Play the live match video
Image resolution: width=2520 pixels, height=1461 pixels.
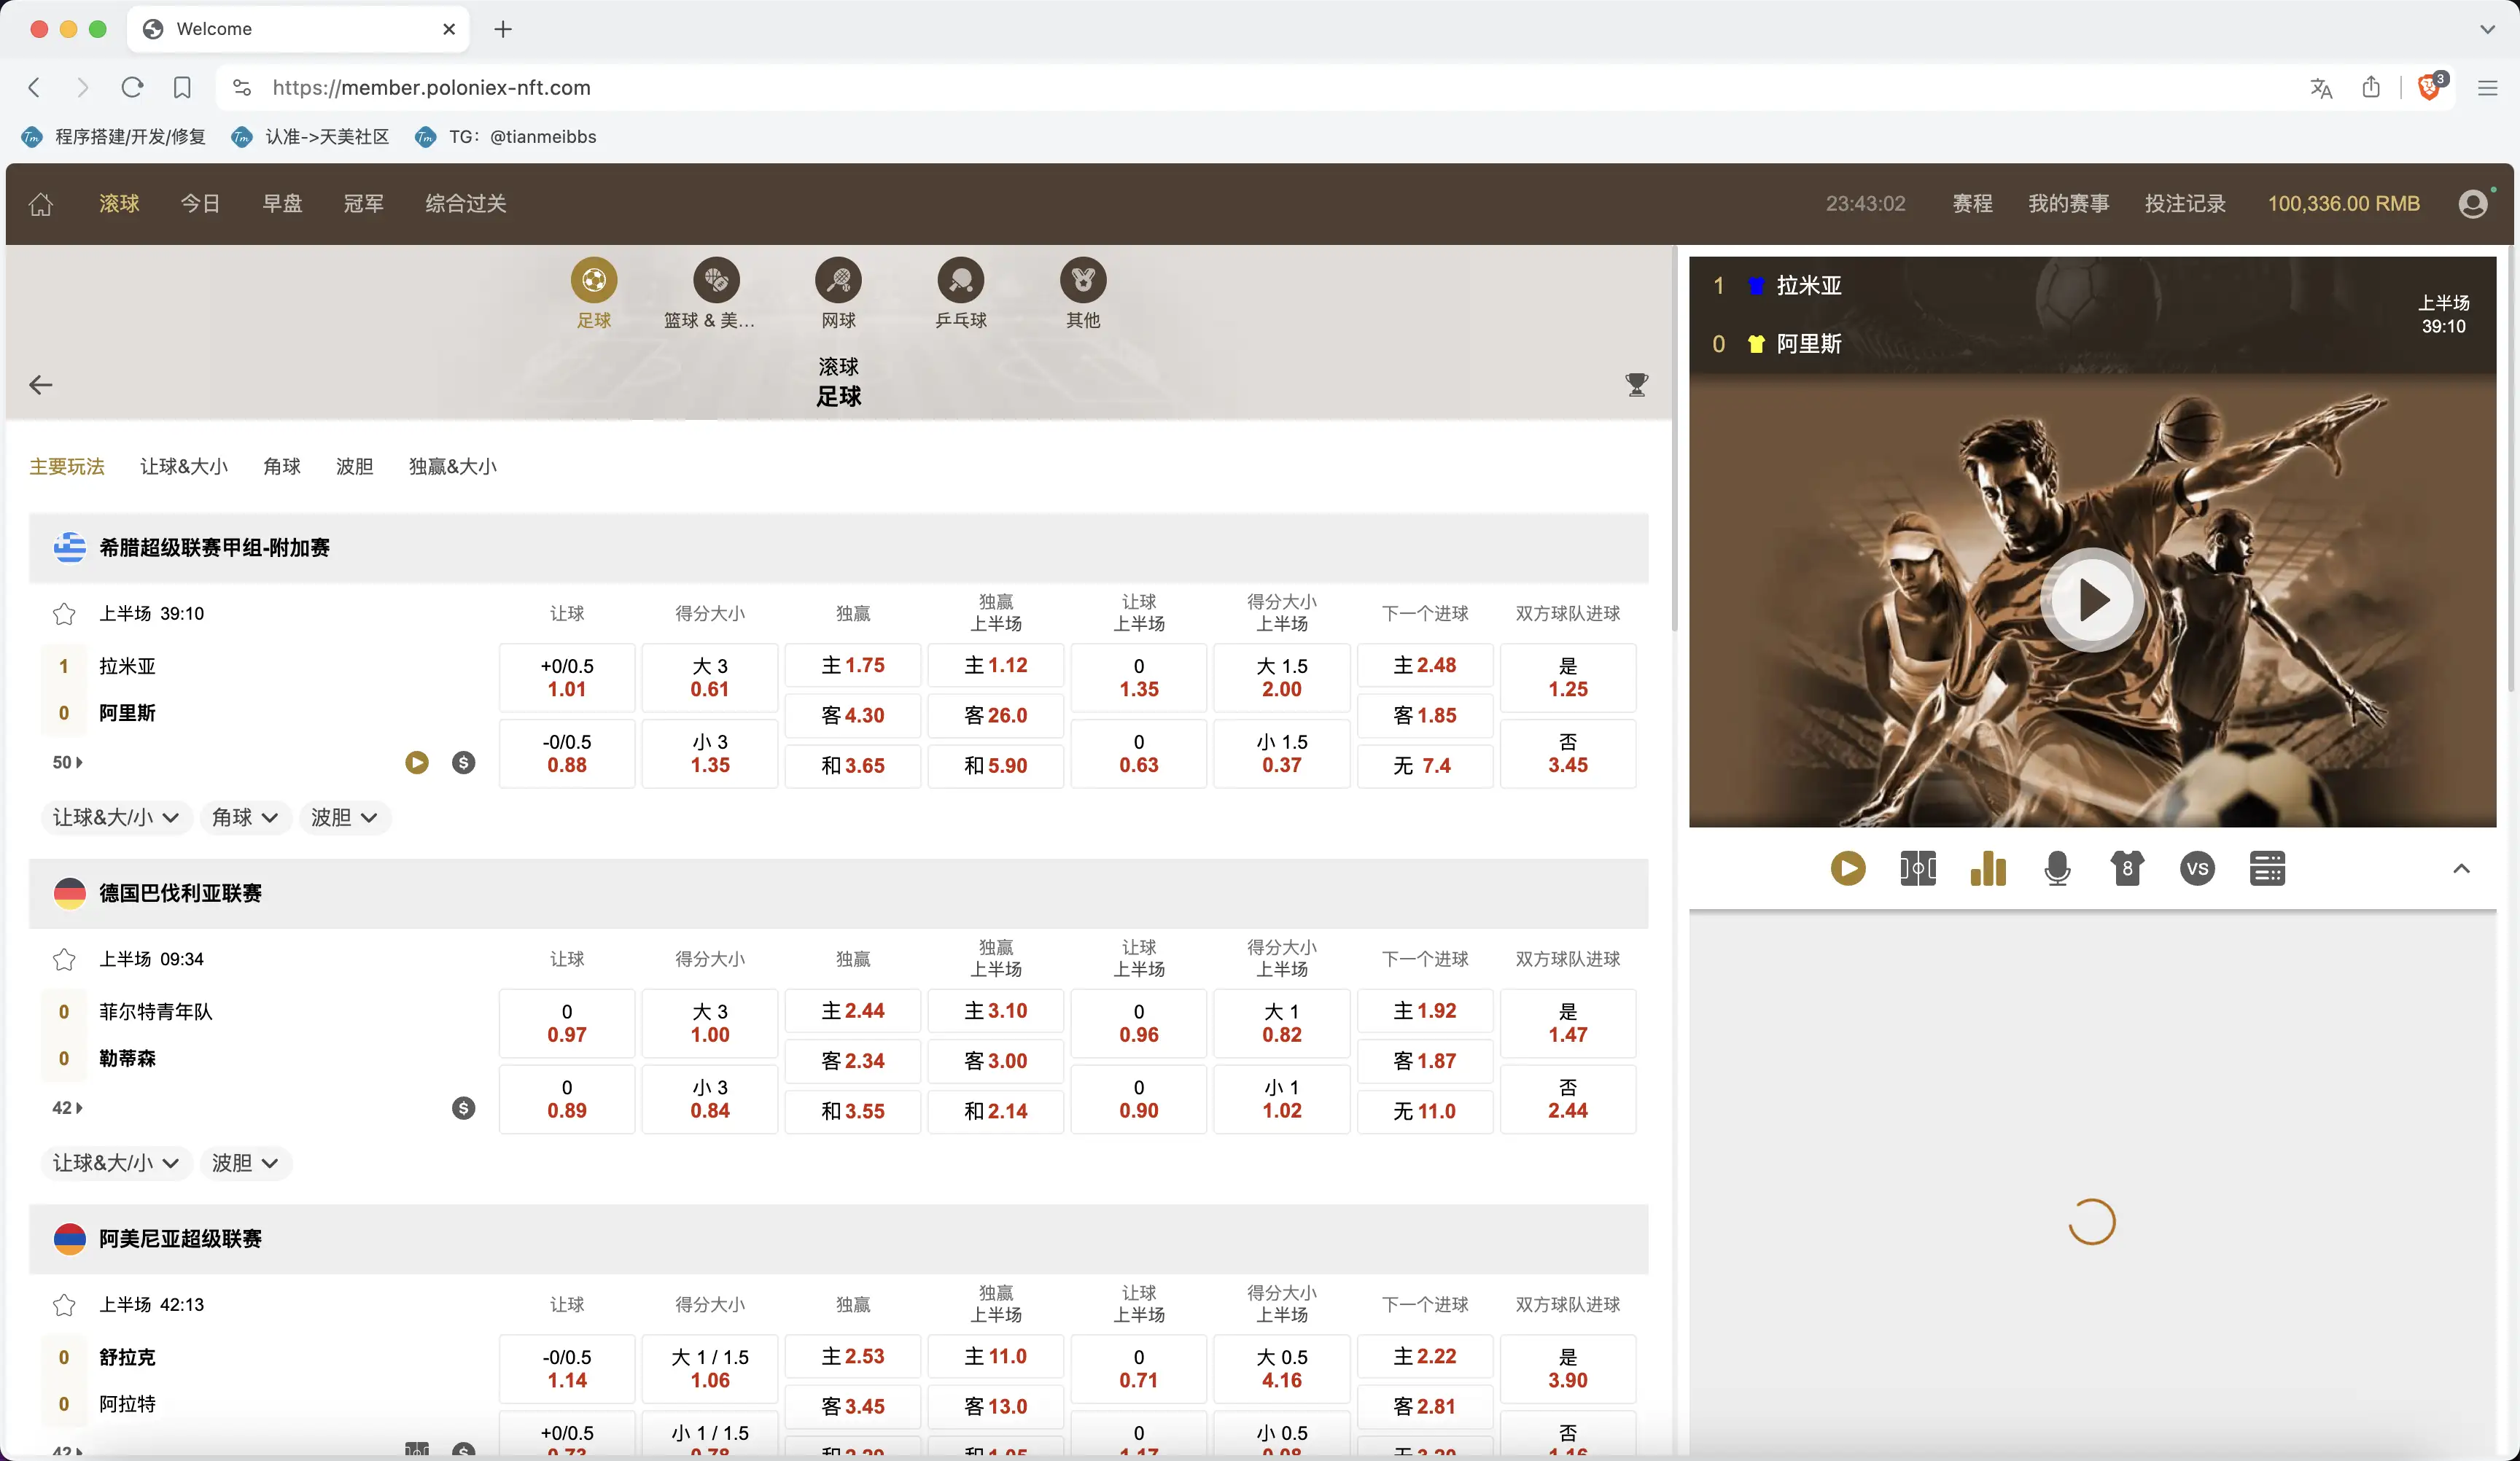click(x=2092, y=600)
